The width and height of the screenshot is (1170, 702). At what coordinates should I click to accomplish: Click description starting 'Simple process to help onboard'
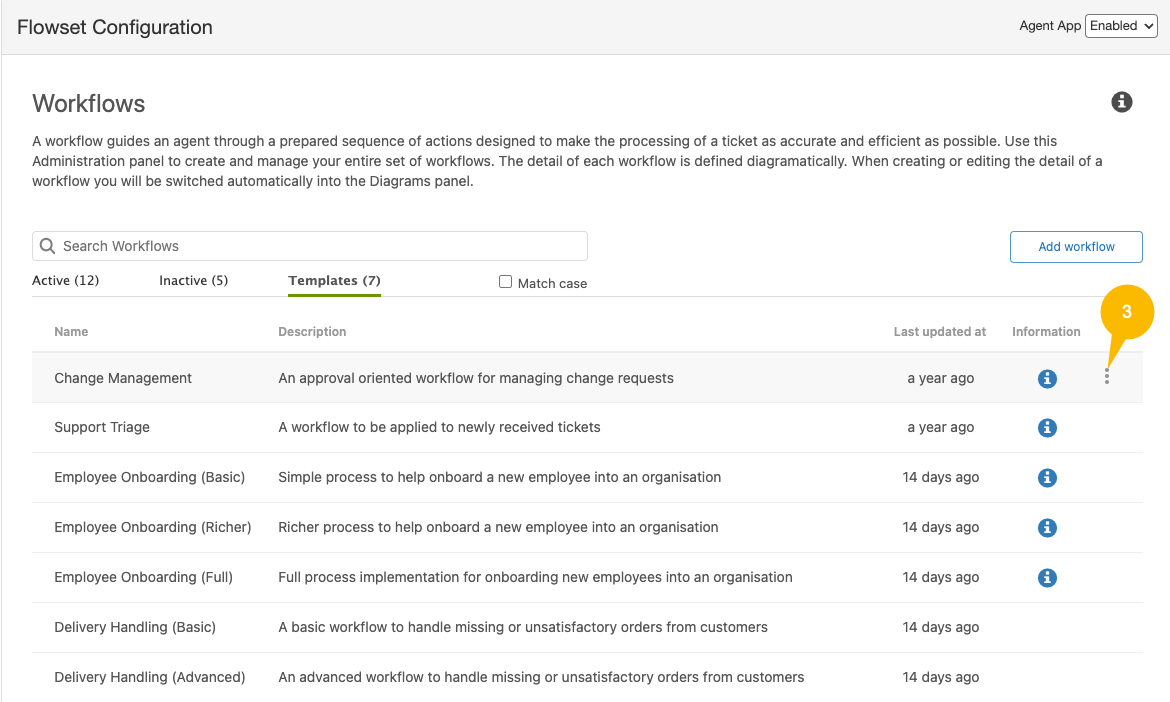(500, 477)
